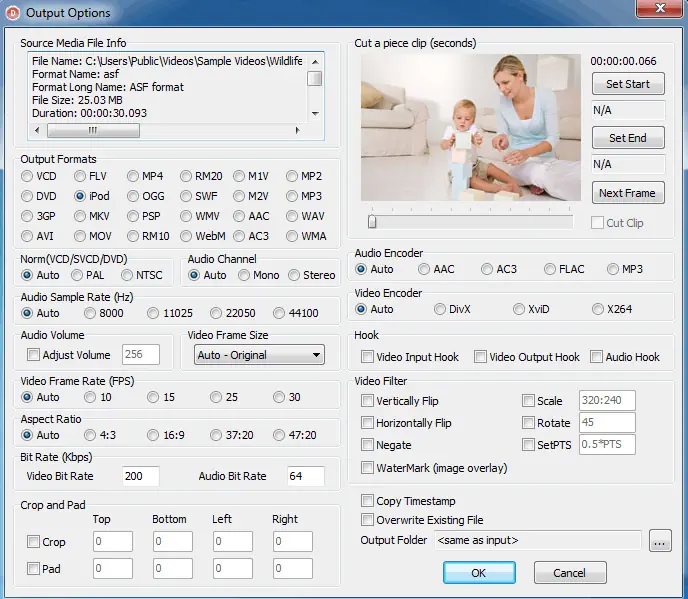Click horizontal scrollbar thumb in file info
The width and height of the screenshot is (688, 599).
click(93, 130)
